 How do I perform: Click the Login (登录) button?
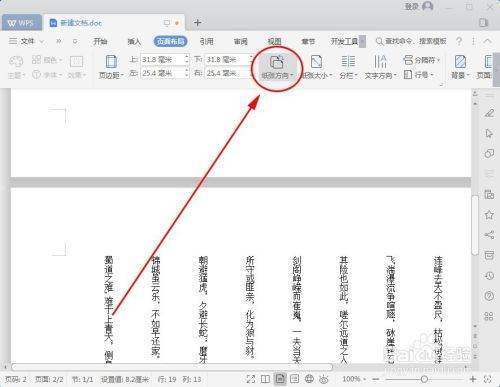point(412,6)
